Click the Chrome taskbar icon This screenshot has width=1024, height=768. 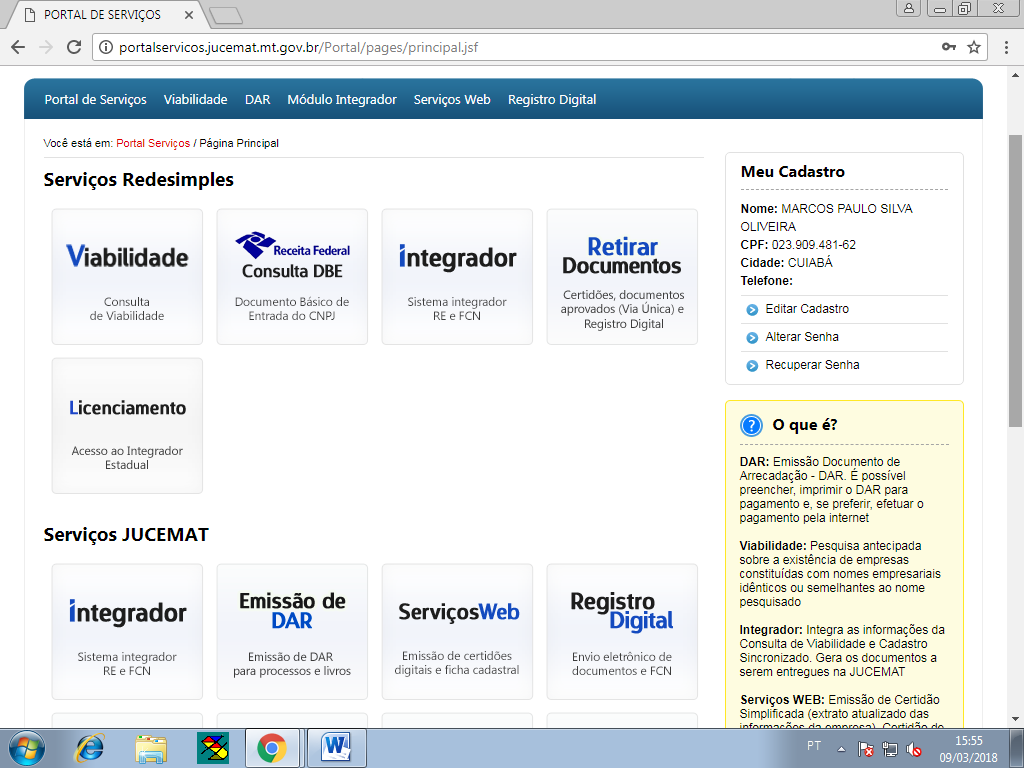[x=272, y=748]
